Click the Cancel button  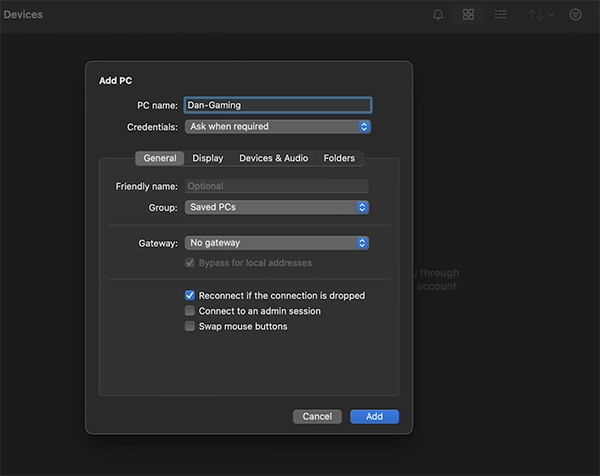(317, 416)
